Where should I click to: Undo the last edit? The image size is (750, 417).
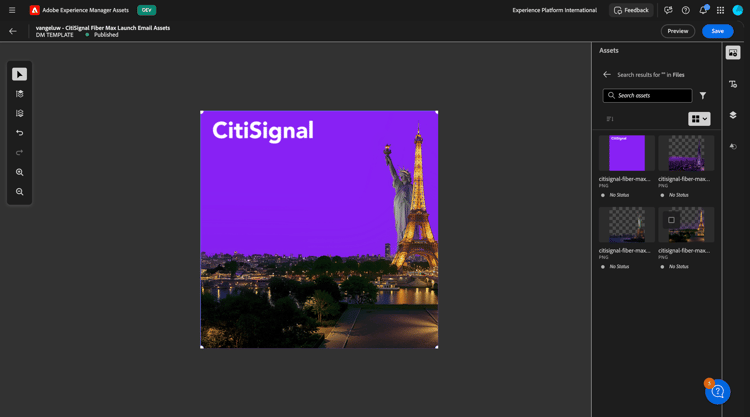[20, 133]
